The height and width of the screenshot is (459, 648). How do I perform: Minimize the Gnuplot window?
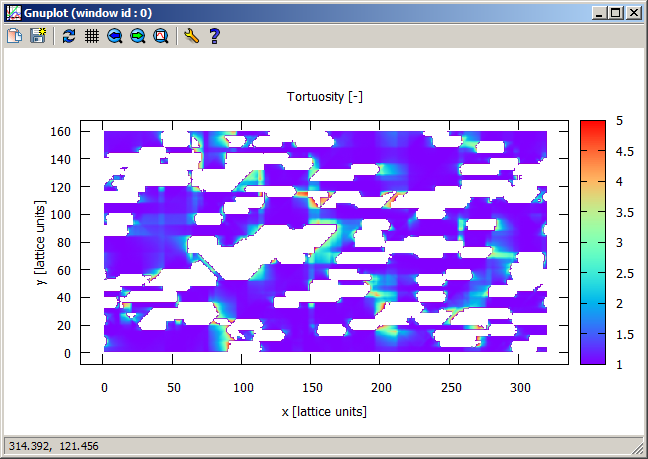point(599,13)
